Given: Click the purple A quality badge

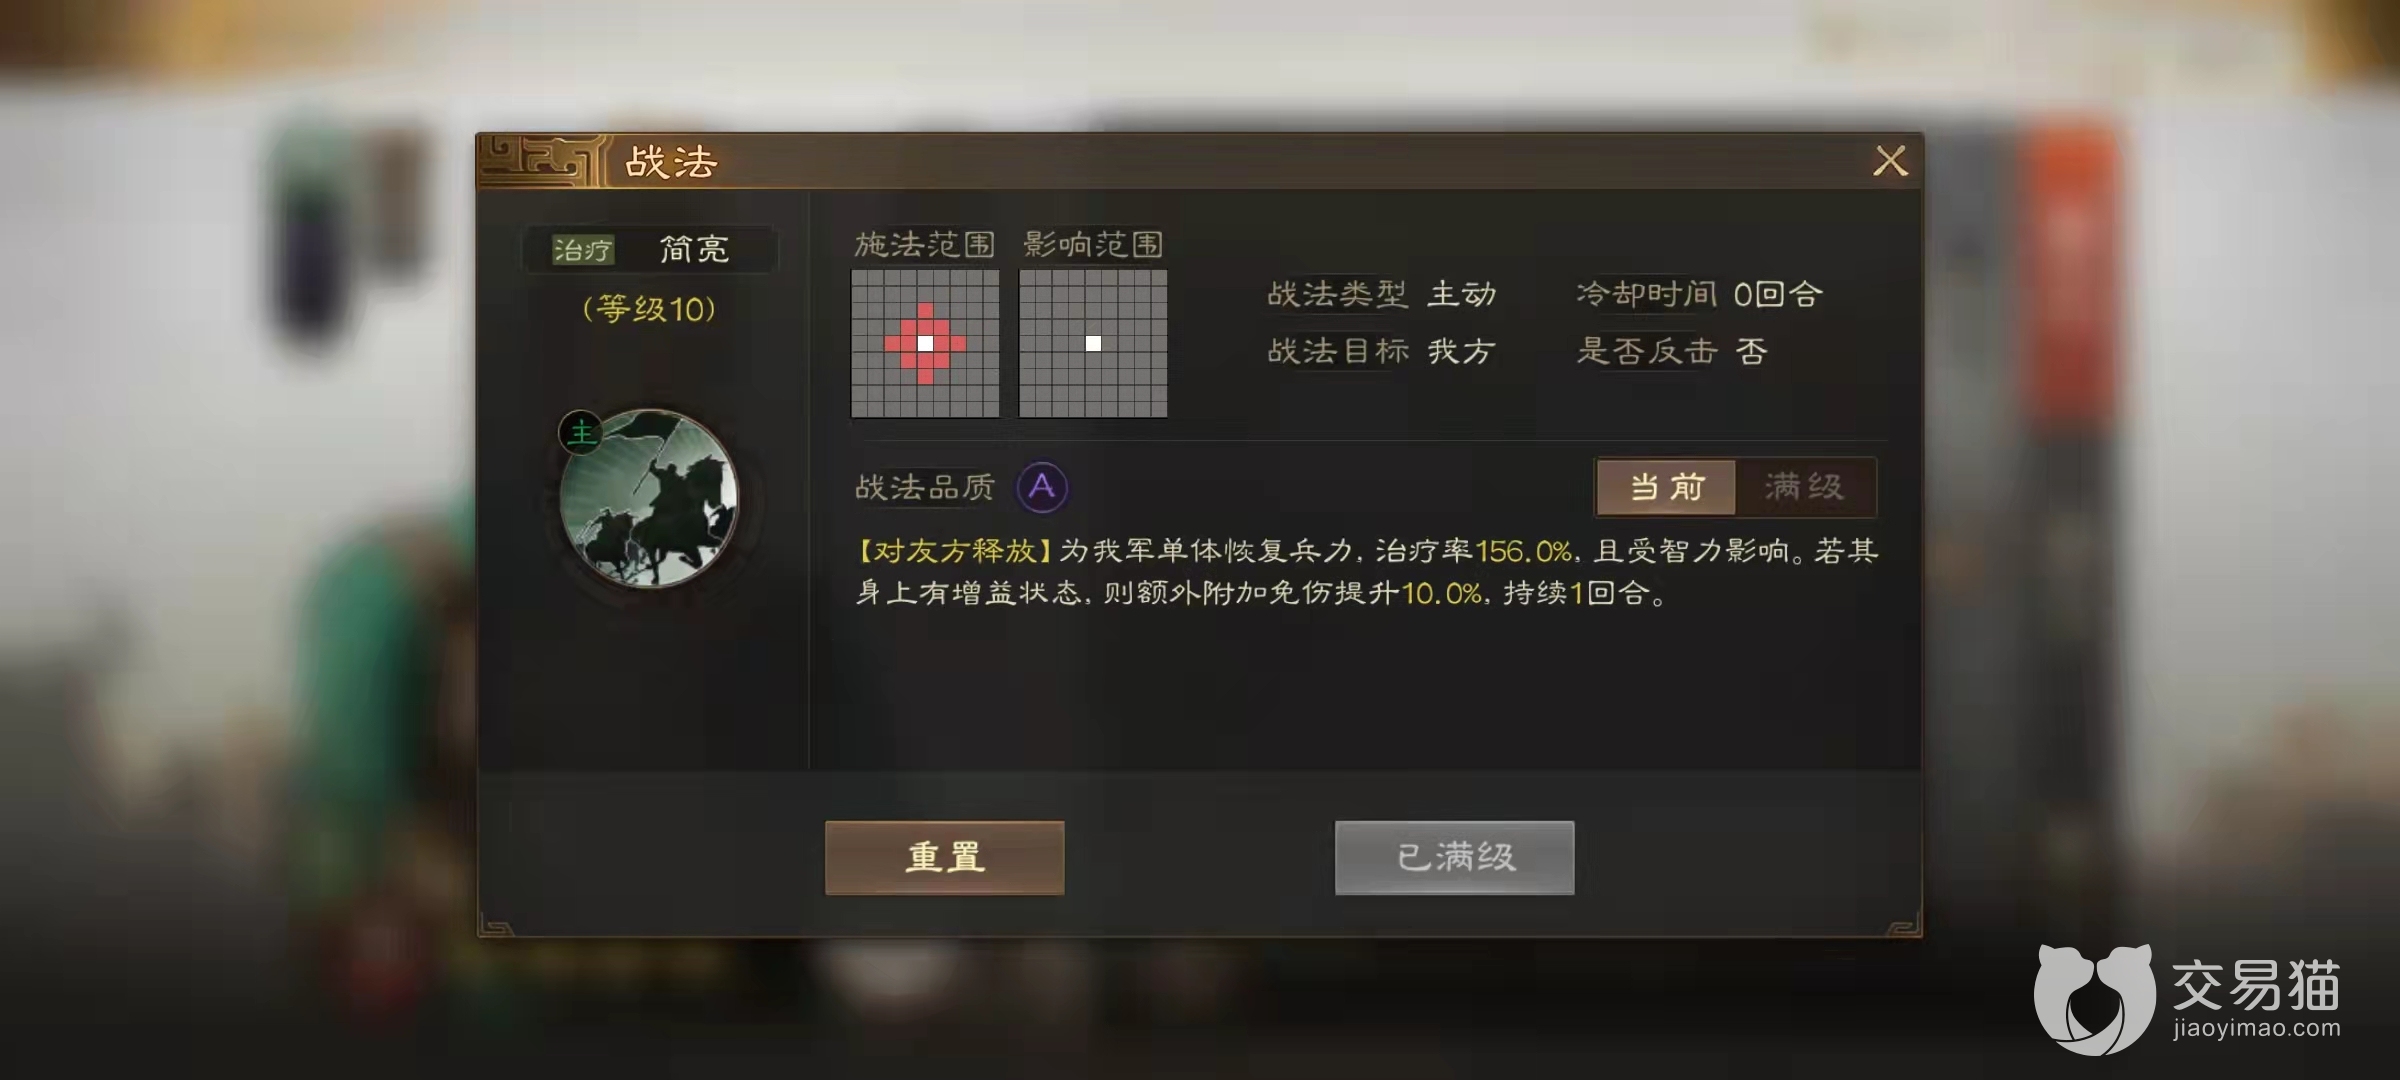Looking at the screenshot, I should point(1042,487).
